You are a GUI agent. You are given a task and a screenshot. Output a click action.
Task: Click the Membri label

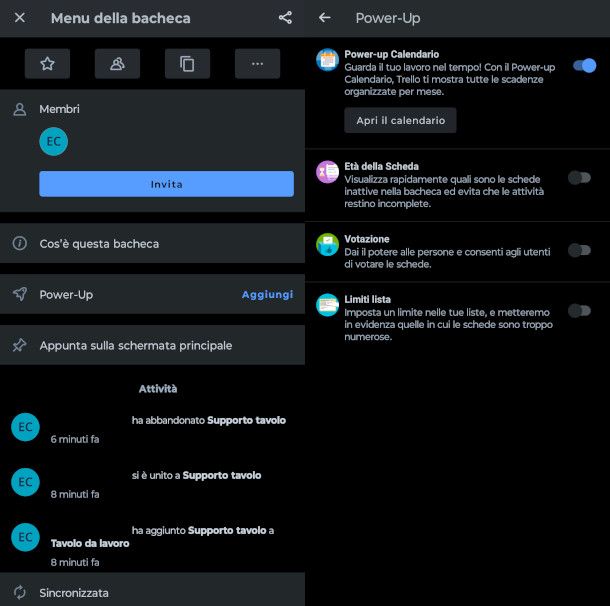pos(60,109)
